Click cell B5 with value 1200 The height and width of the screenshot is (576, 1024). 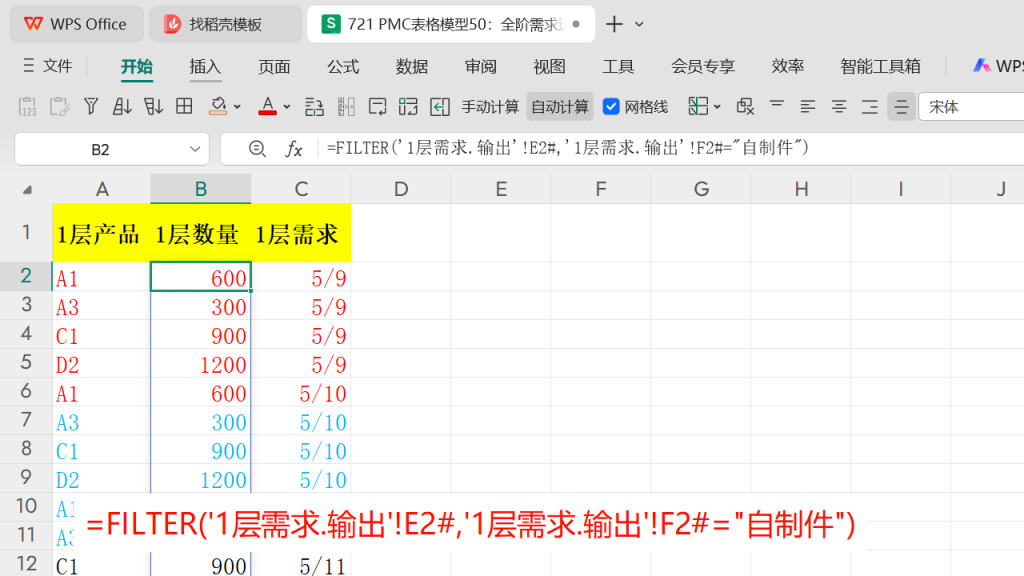pos(200,364)
